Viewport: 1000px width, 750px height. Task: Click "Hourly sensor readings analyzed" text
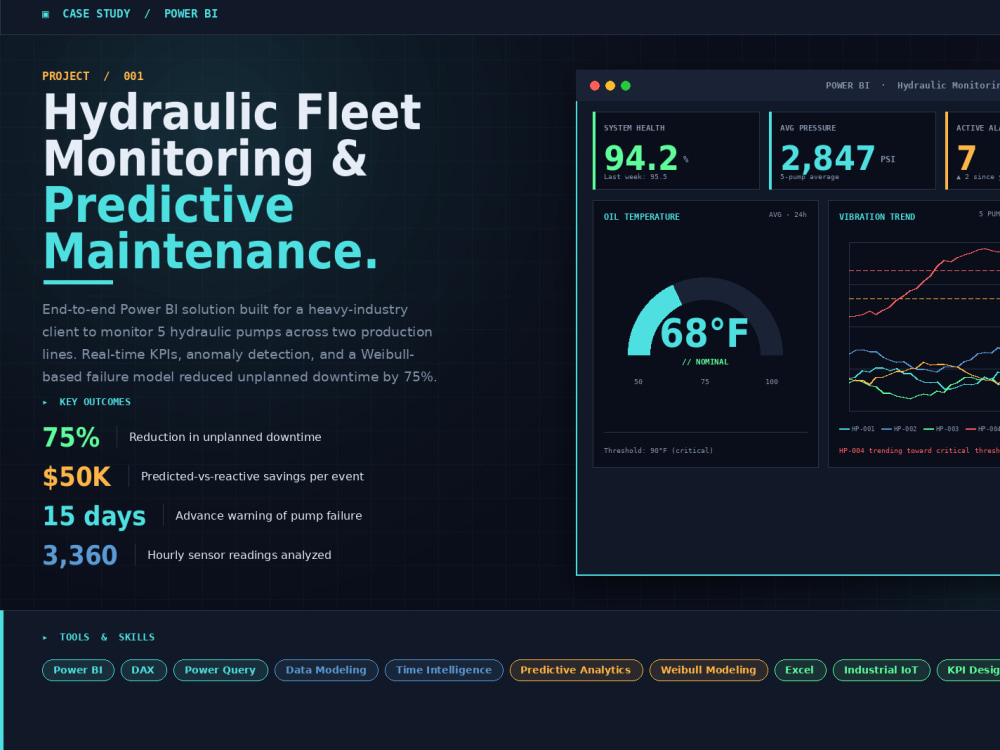tap(239, 555)
